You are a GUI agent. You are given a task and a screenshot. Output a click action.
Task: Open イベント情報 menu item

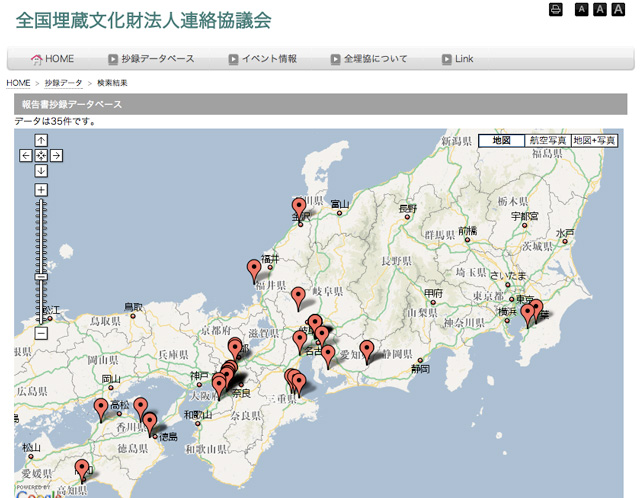click(x=262, y=59)
